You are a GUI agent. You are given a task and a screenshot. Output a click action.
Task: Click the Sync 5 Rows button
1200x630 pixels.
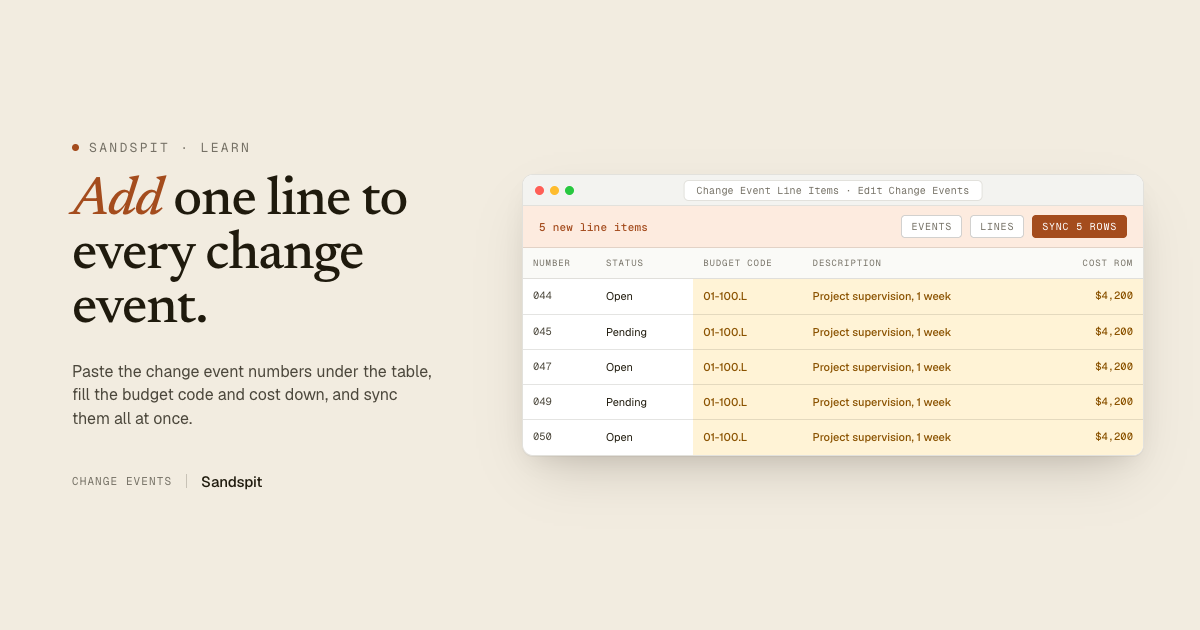[1079, 227]
